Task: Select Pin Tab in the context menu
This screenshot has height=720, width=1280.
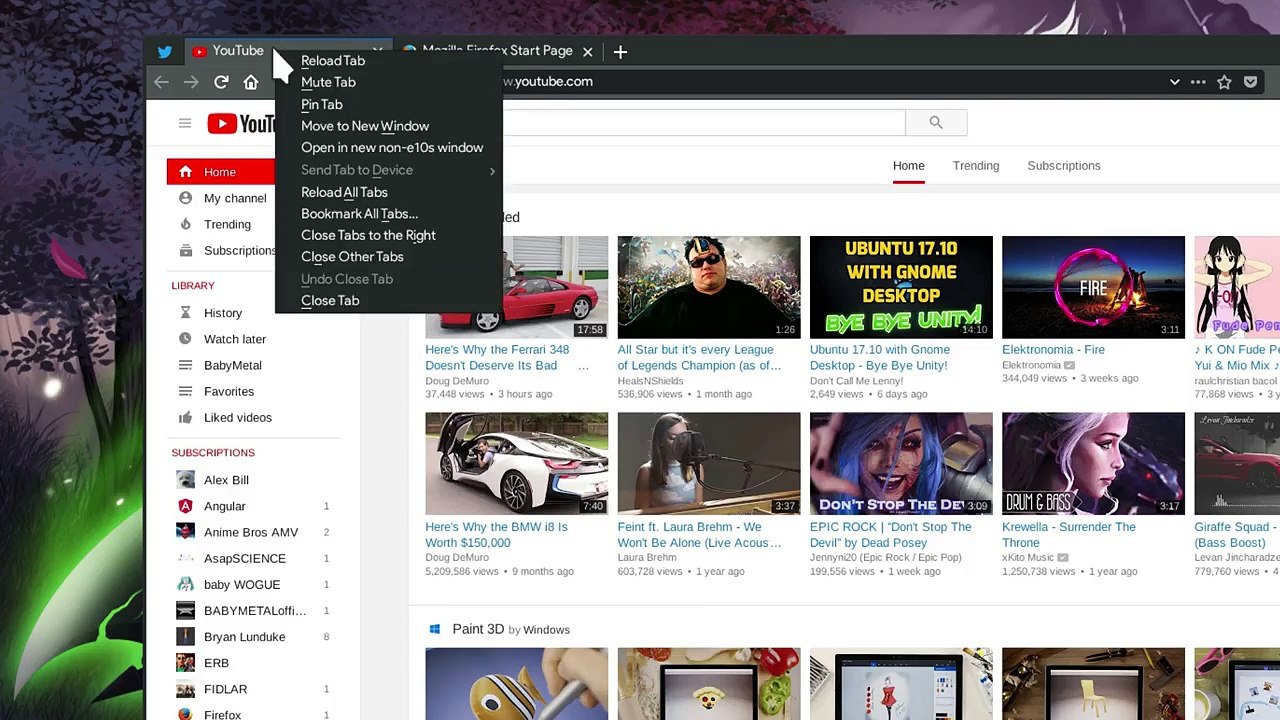Action: coord(388,104)
